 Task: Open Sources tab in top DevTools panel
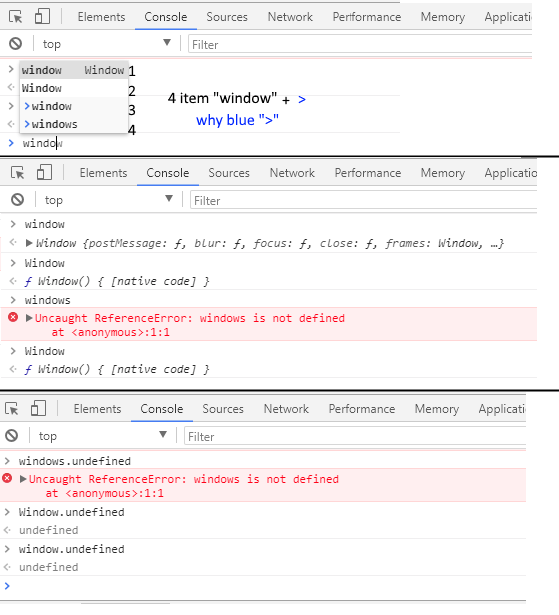pos(227,17)
